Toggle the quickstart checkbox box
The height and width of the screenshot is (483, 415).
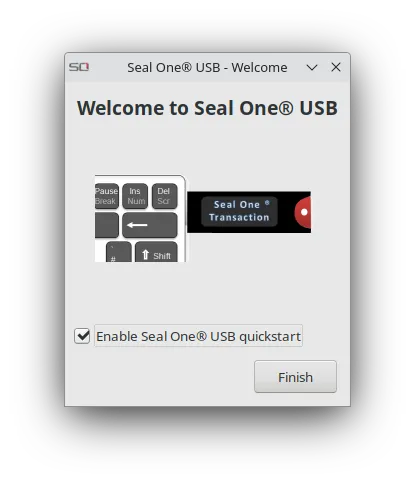pyautogui.click(x=82, y=336)
